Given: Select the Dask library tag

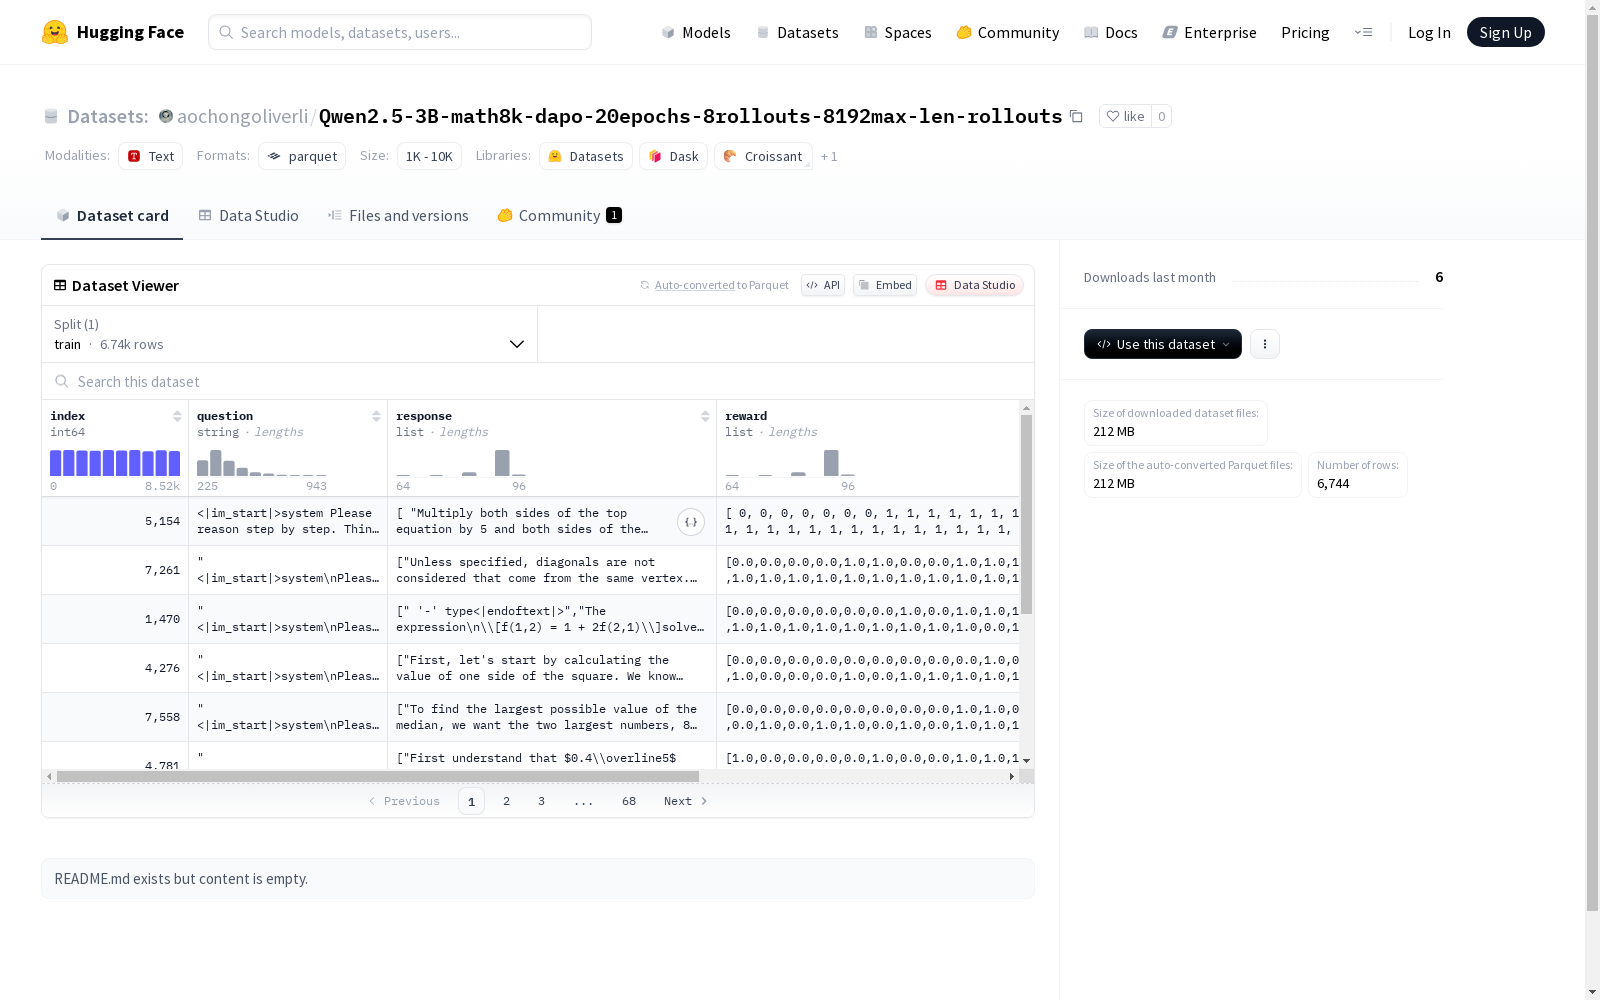Looking at the screenshot, I should (x=674, y=156).
